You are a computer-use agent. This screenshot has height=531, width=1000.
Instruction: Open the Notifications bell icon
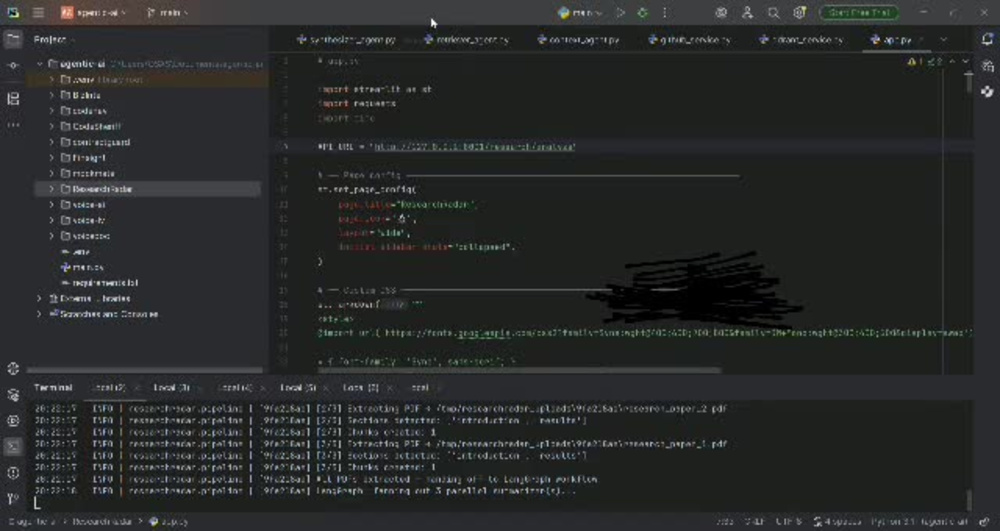click(x=987, y=40)
